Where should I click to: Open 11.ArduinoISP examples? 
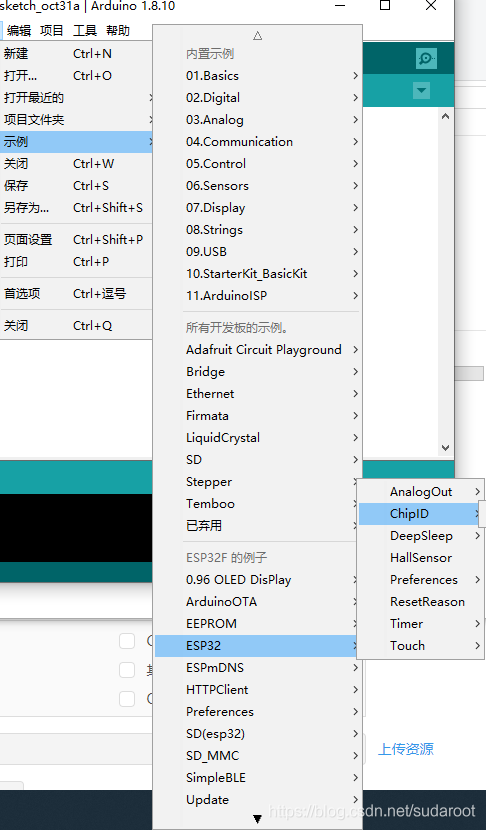coord(258,296)
